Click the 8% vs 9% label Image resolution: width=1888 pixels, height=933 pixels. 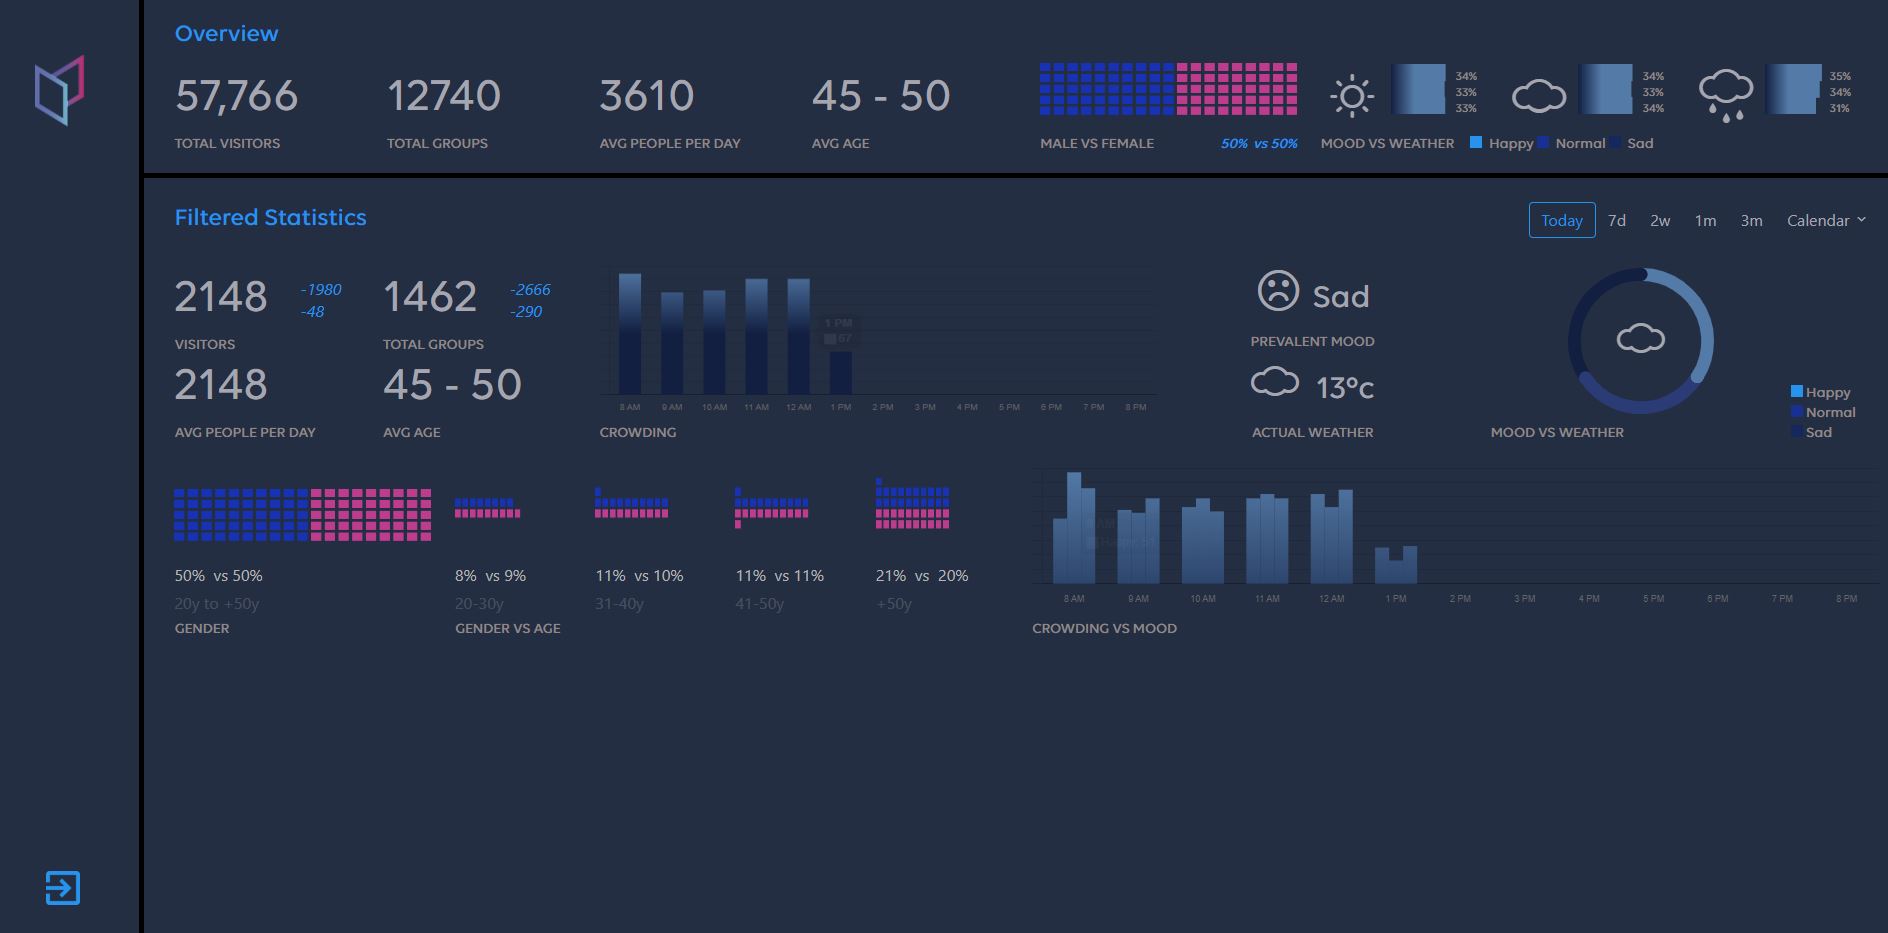tap(490, 576)
